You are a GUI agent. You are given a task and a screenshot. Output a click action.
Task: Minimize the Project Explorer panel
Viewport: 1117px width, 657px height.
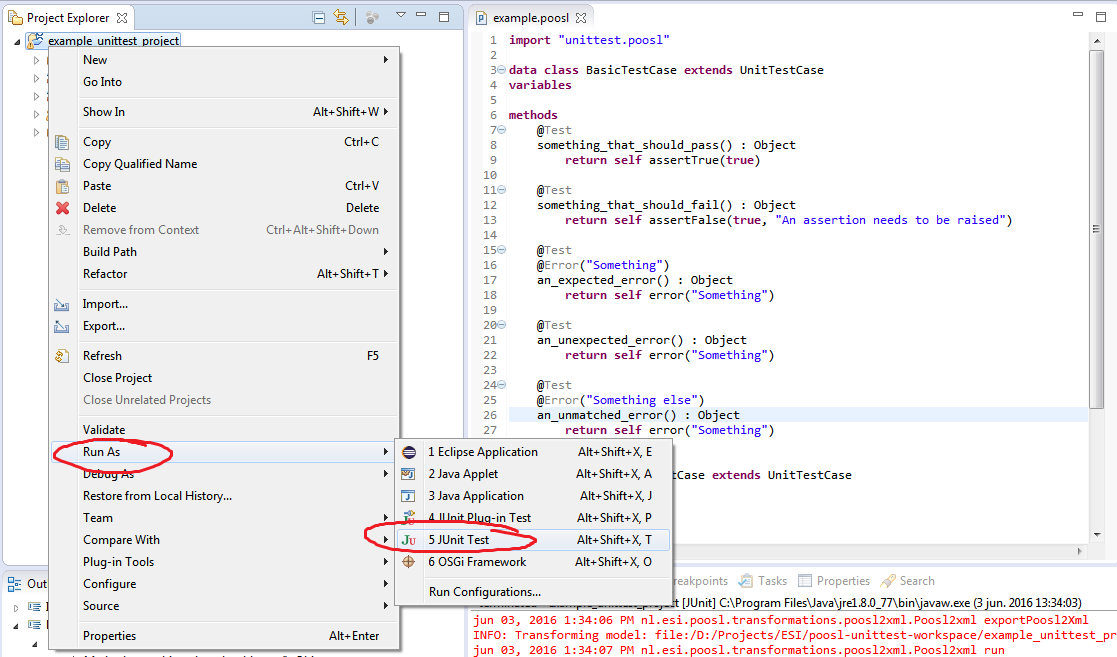pos(421,15)
